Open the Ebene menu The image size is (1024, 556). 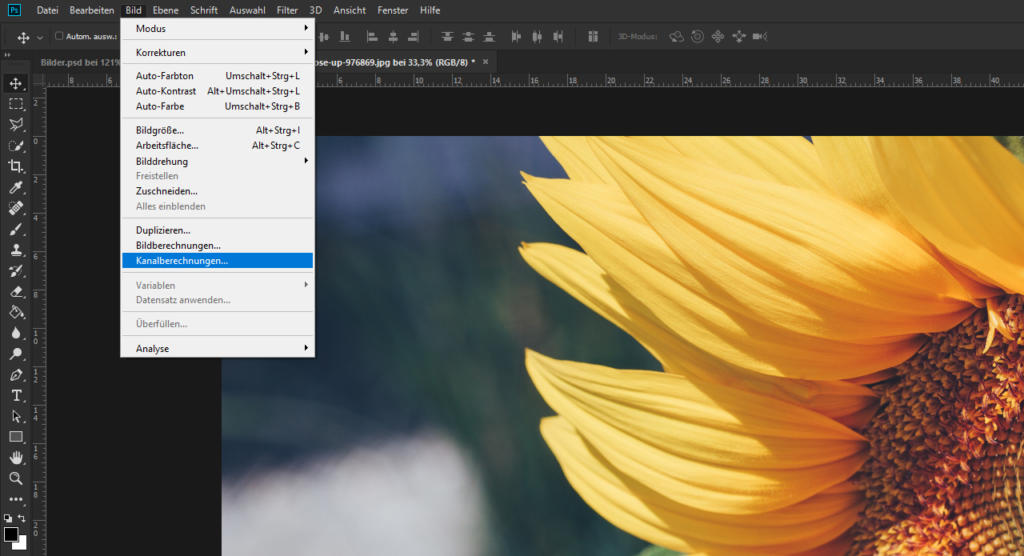[165, 10]
